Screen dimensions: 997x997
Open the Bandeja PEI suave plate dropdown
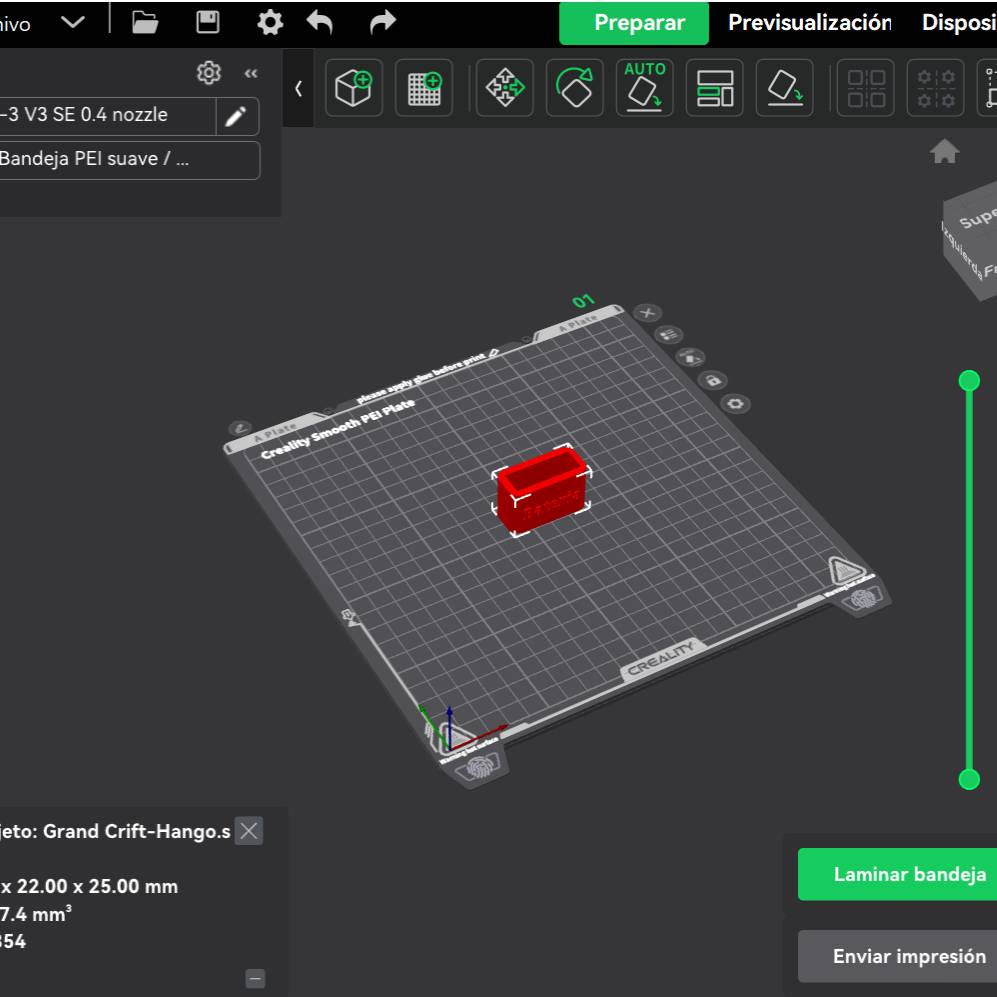tap(128, 160)
